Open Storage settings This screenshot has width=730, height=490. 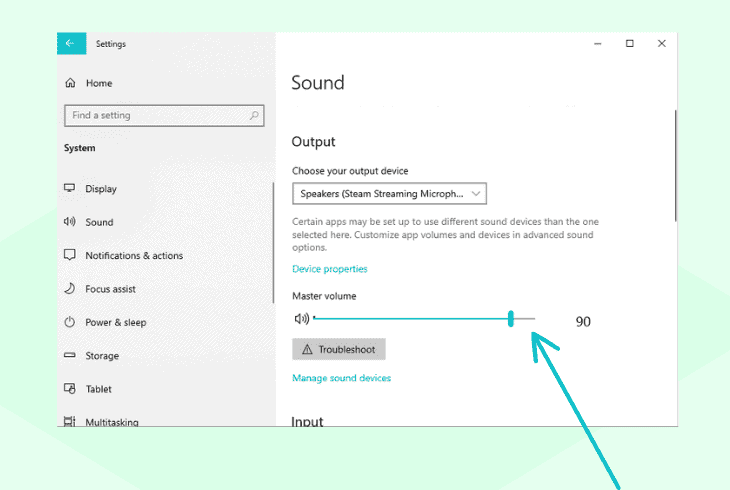click(x=102, y=356)
